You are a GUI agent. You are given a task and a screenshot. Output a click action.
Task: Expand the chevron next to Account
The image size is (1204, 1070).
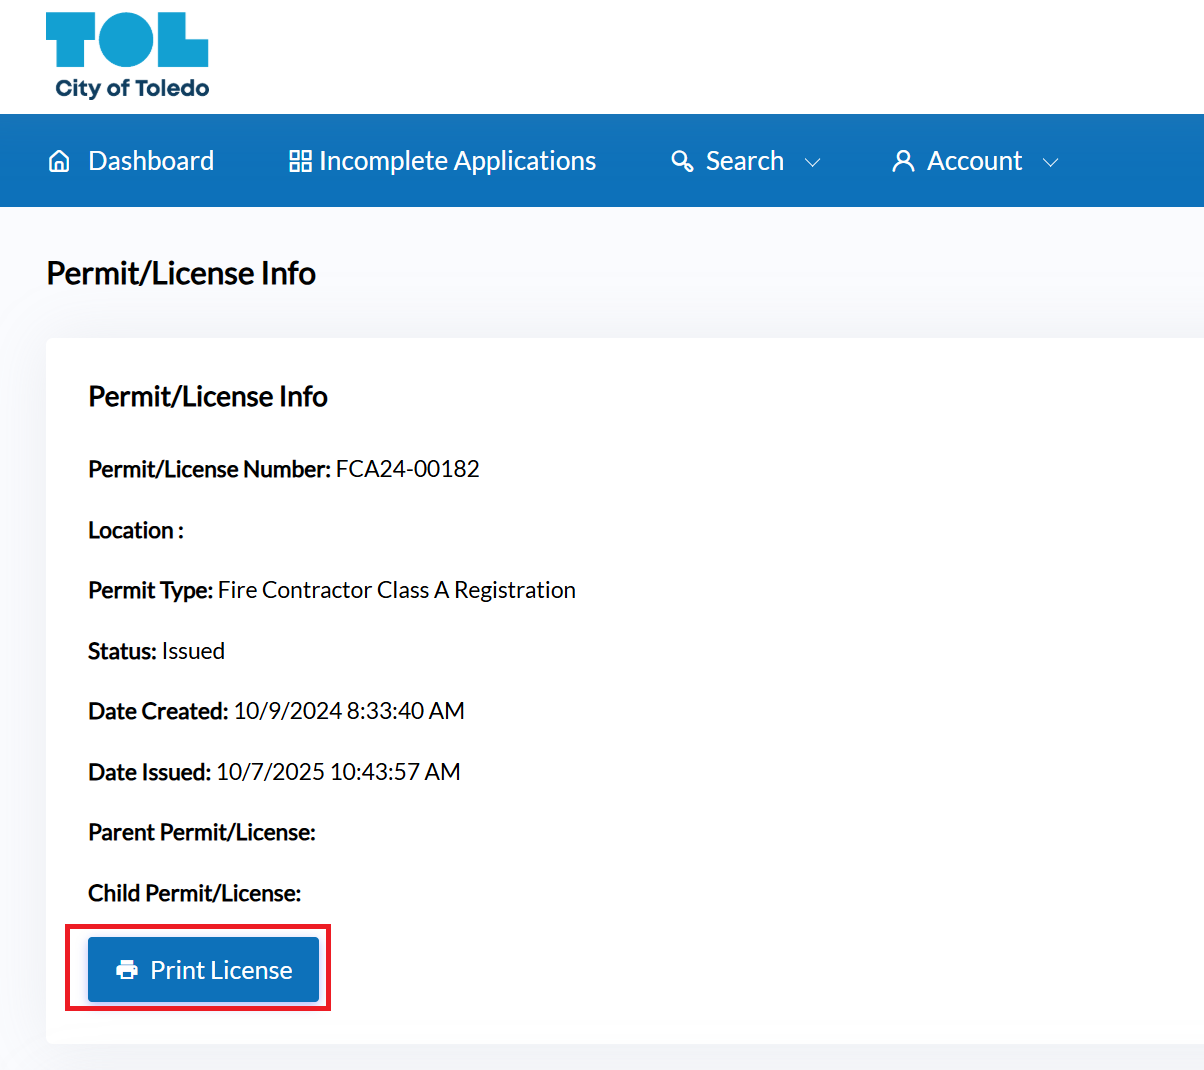click(1050, 162)
